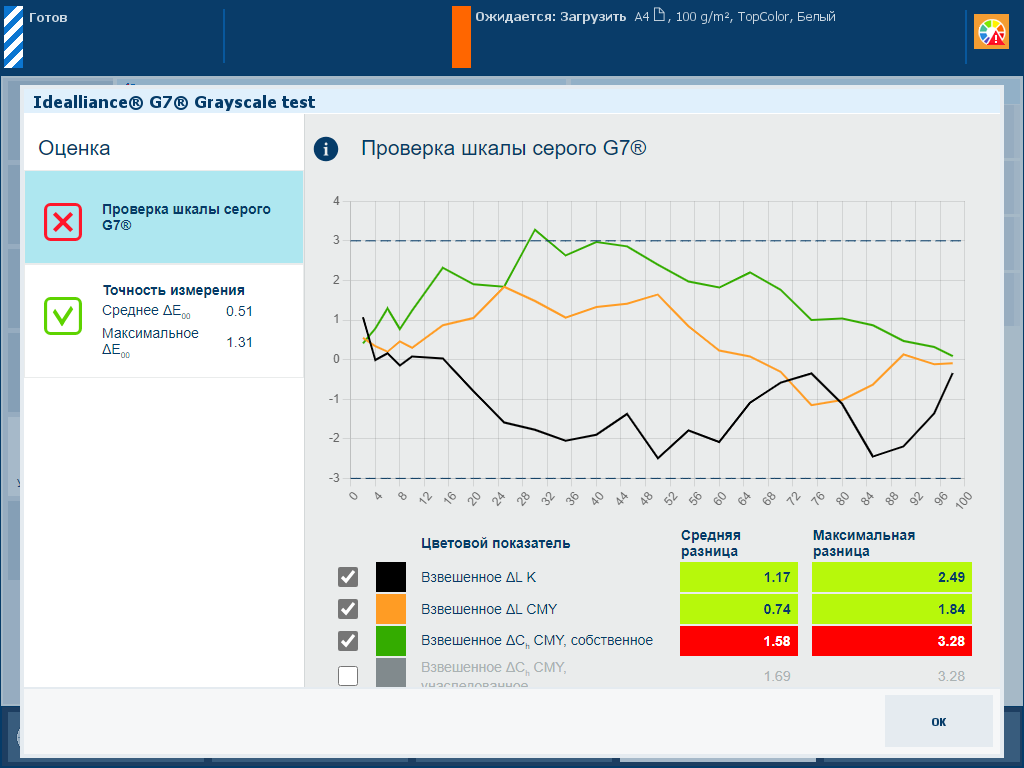Click the green check mark accuracy icon
This screenshot has height=768, width=1024.
point(63,316)
